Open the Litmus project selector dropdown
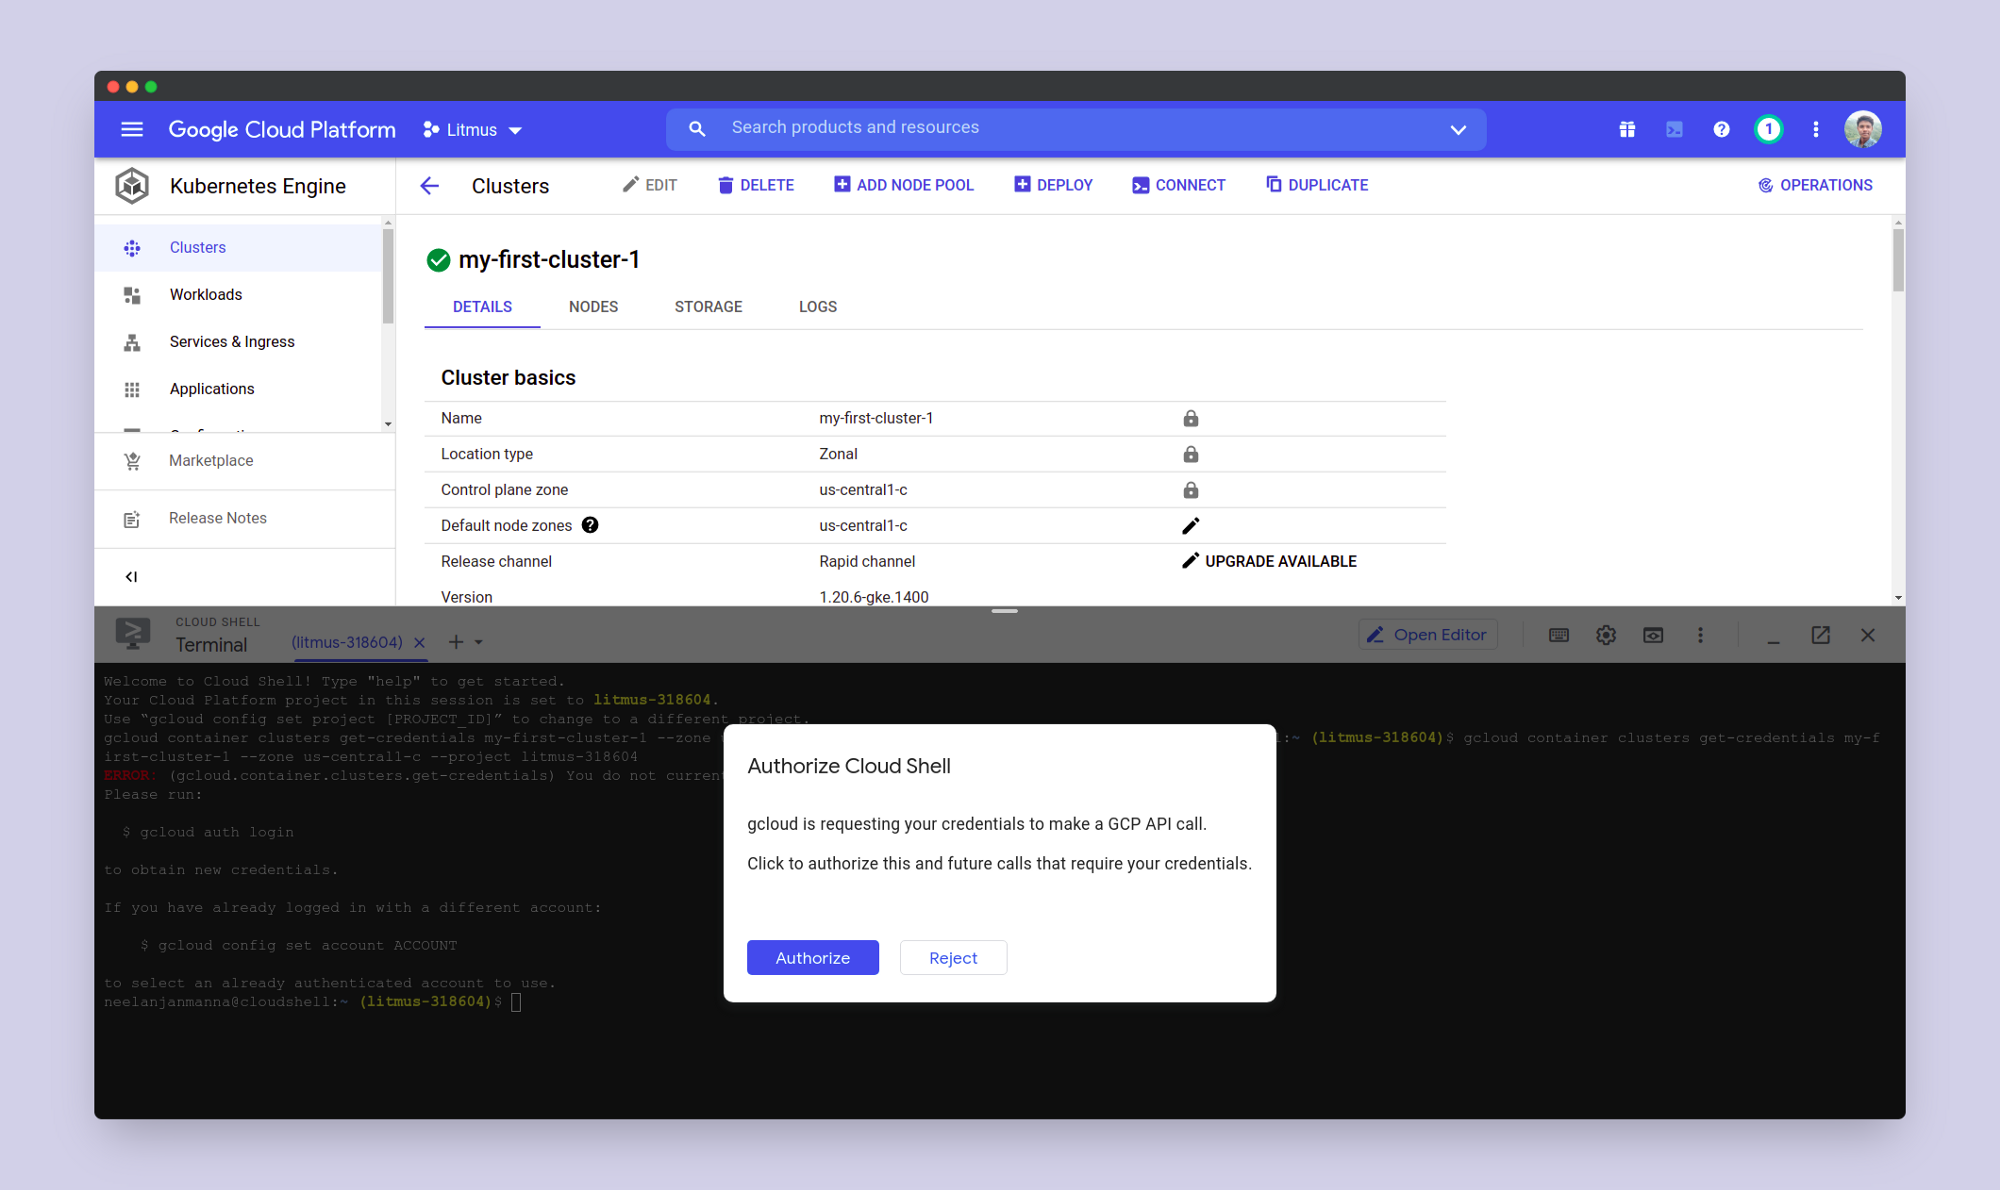 (x=472, y=130)
